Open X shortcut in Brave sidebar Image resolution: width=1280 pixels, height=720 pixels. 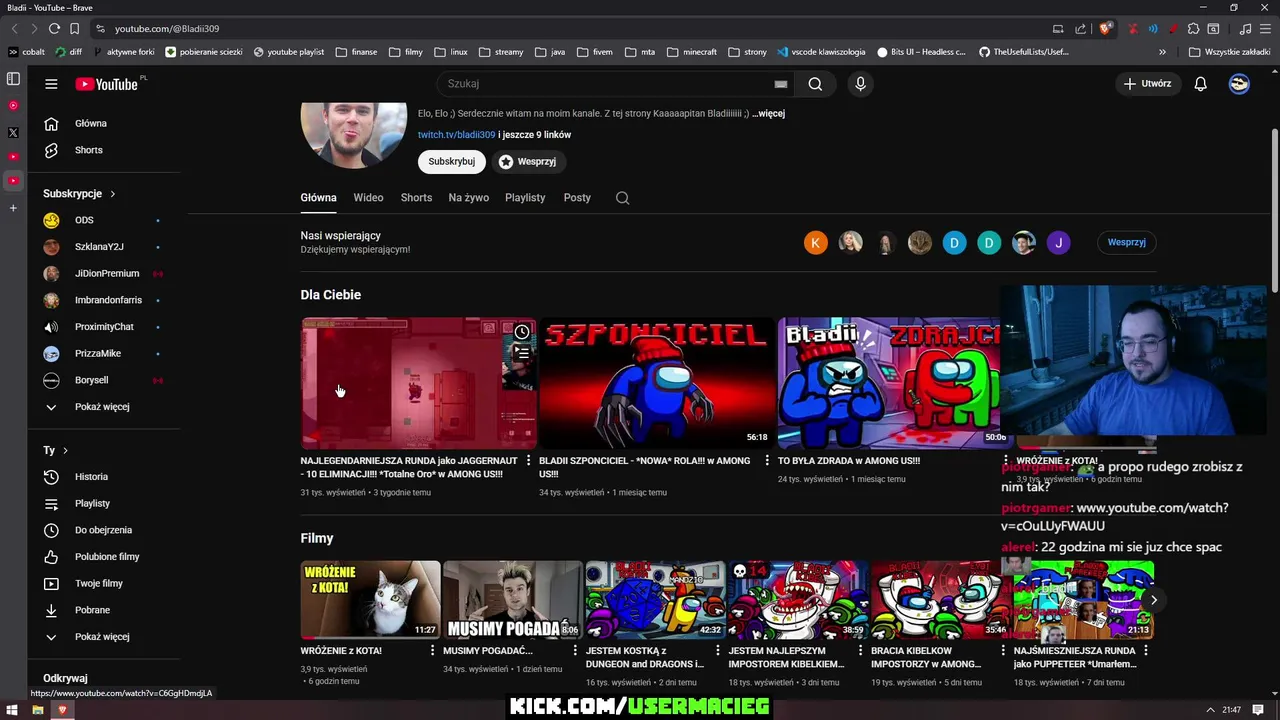(x=13, y=132)
